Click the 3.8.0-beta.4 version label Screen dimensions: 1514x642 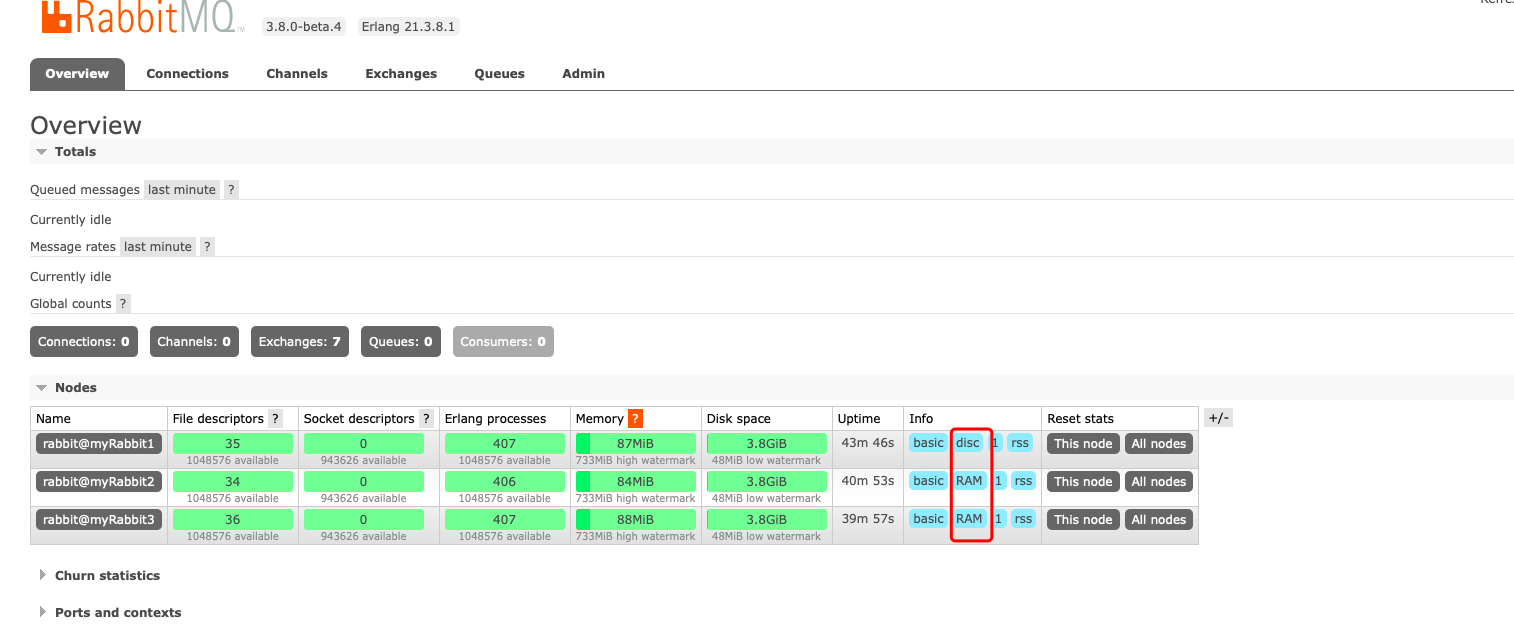[x=303, y=27]
